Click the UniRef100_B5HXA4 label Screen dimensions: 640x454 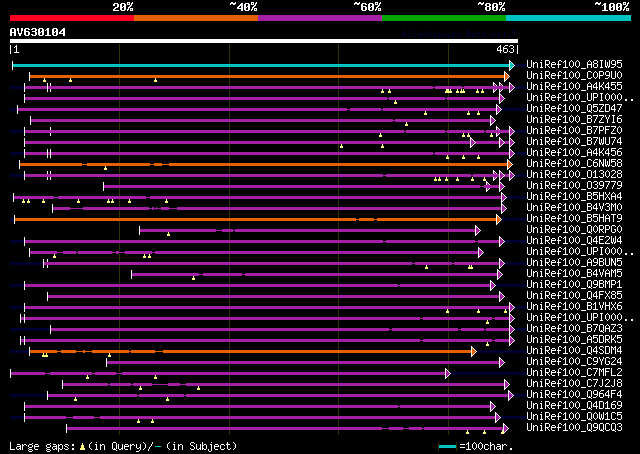[x=574, y=197]
